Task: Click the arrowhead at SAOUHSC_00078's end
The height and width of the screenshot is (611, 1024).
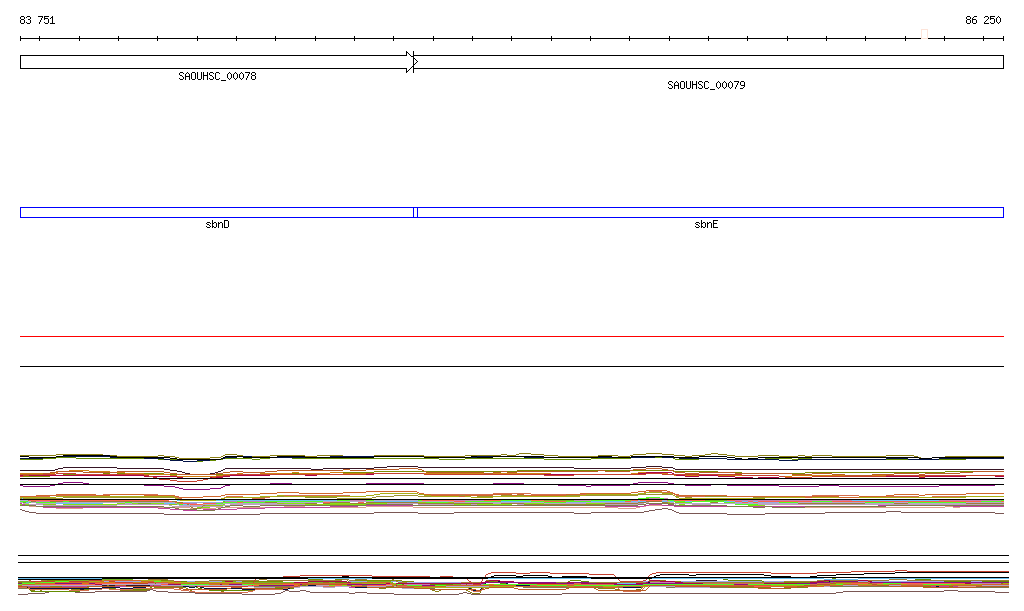Action: pos(411,62)
